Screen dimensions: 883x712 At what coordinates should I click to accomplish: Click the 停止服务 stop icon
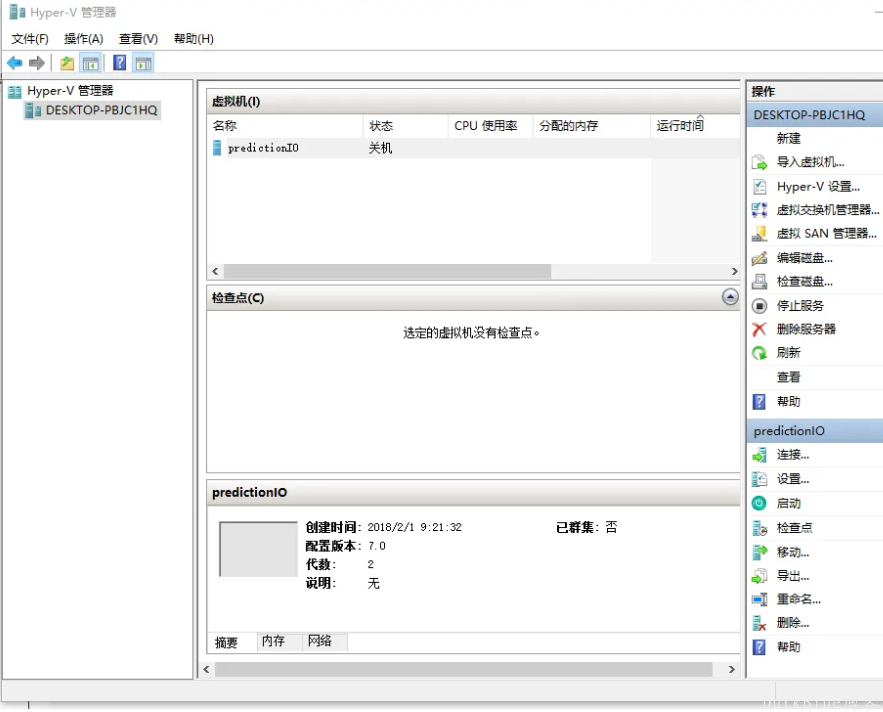click(759, 306)
